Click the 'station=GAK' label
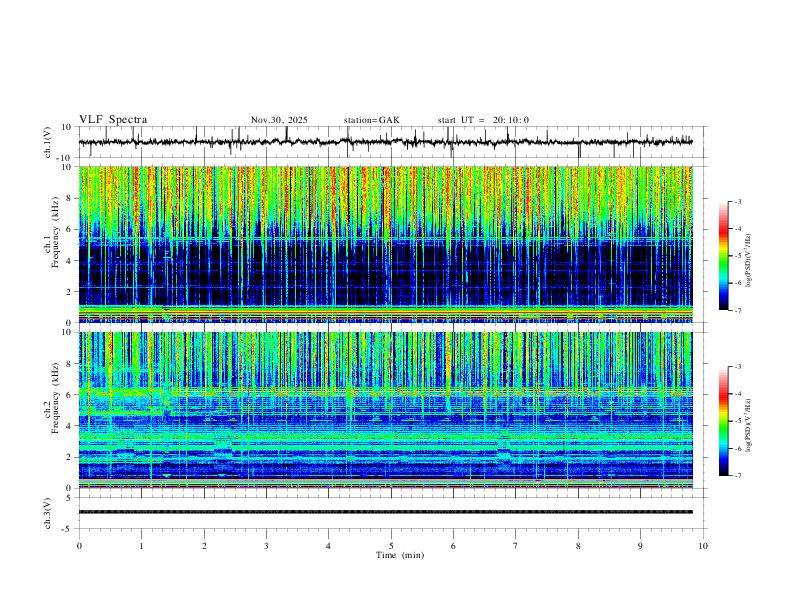The height and width of the screenshot is (612, 792). pyautogui.click(x=371, y=120)
